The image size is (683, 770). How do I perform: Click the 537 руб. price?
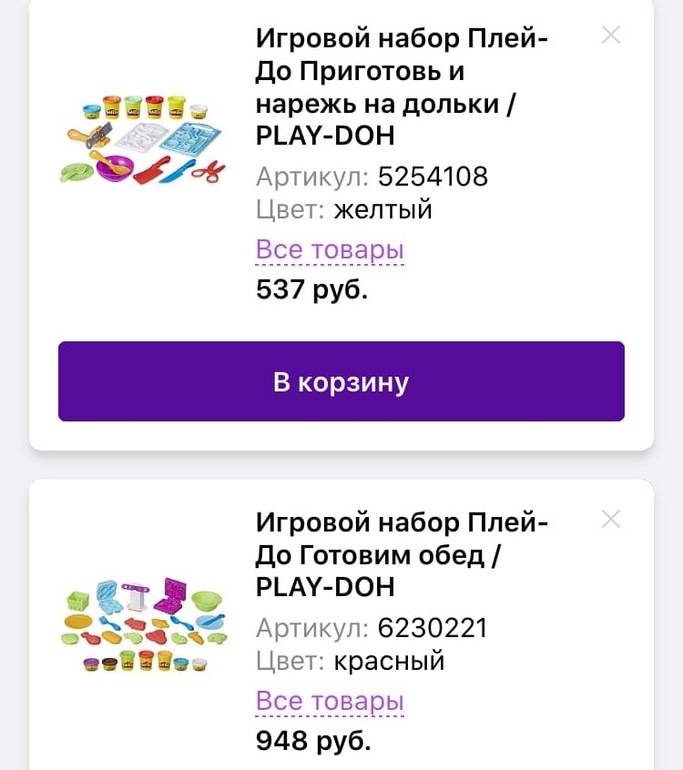click(312, 290)
